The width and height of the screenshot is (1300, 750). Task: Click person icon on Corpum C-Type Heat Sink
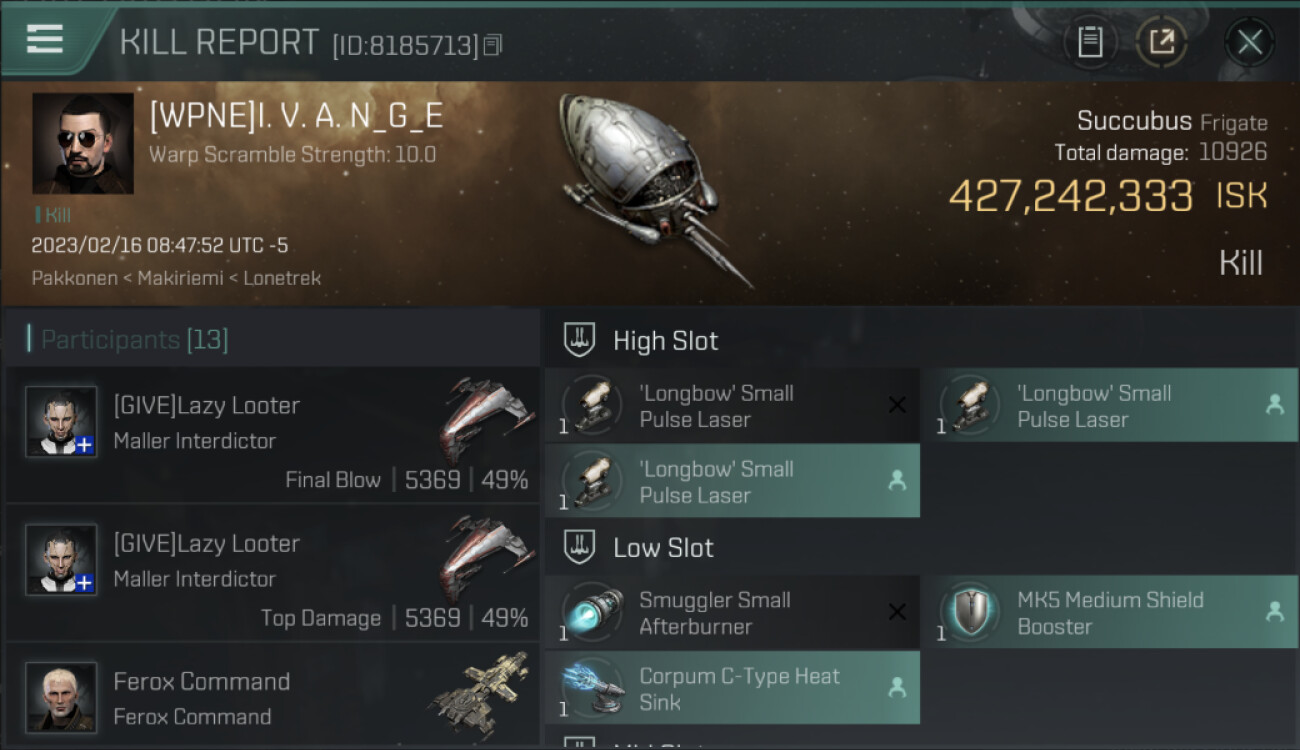click(x=897, y=688)
